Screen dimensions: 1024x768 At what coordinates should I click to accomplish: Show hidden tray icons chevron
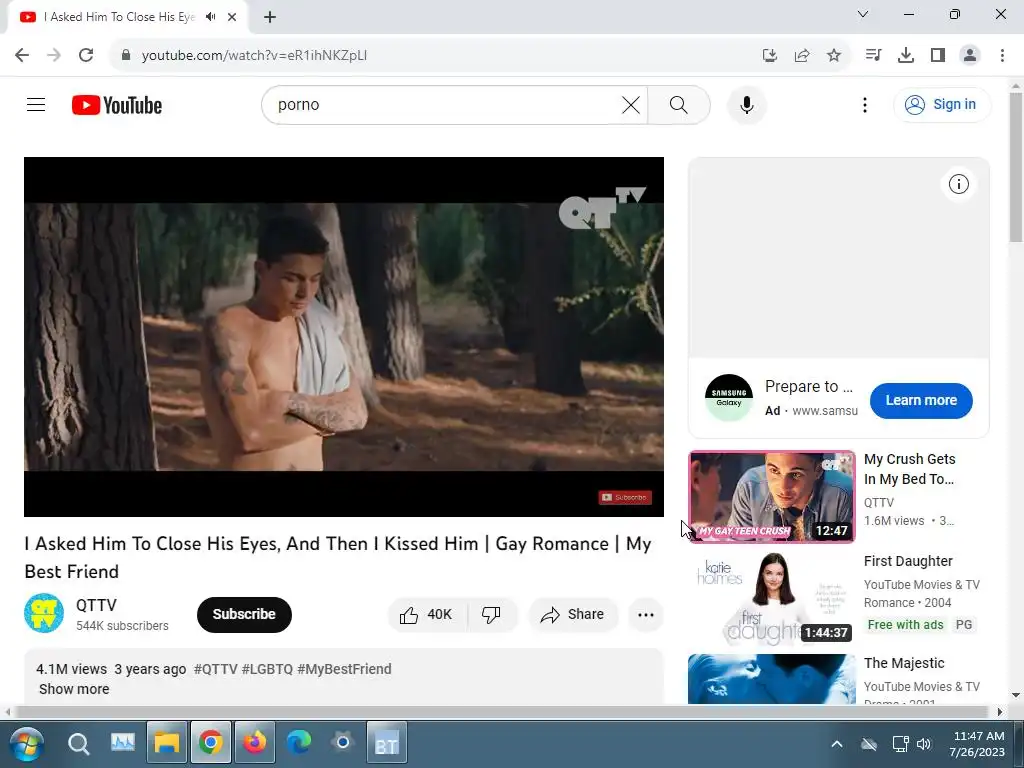(x=837, y=744)
